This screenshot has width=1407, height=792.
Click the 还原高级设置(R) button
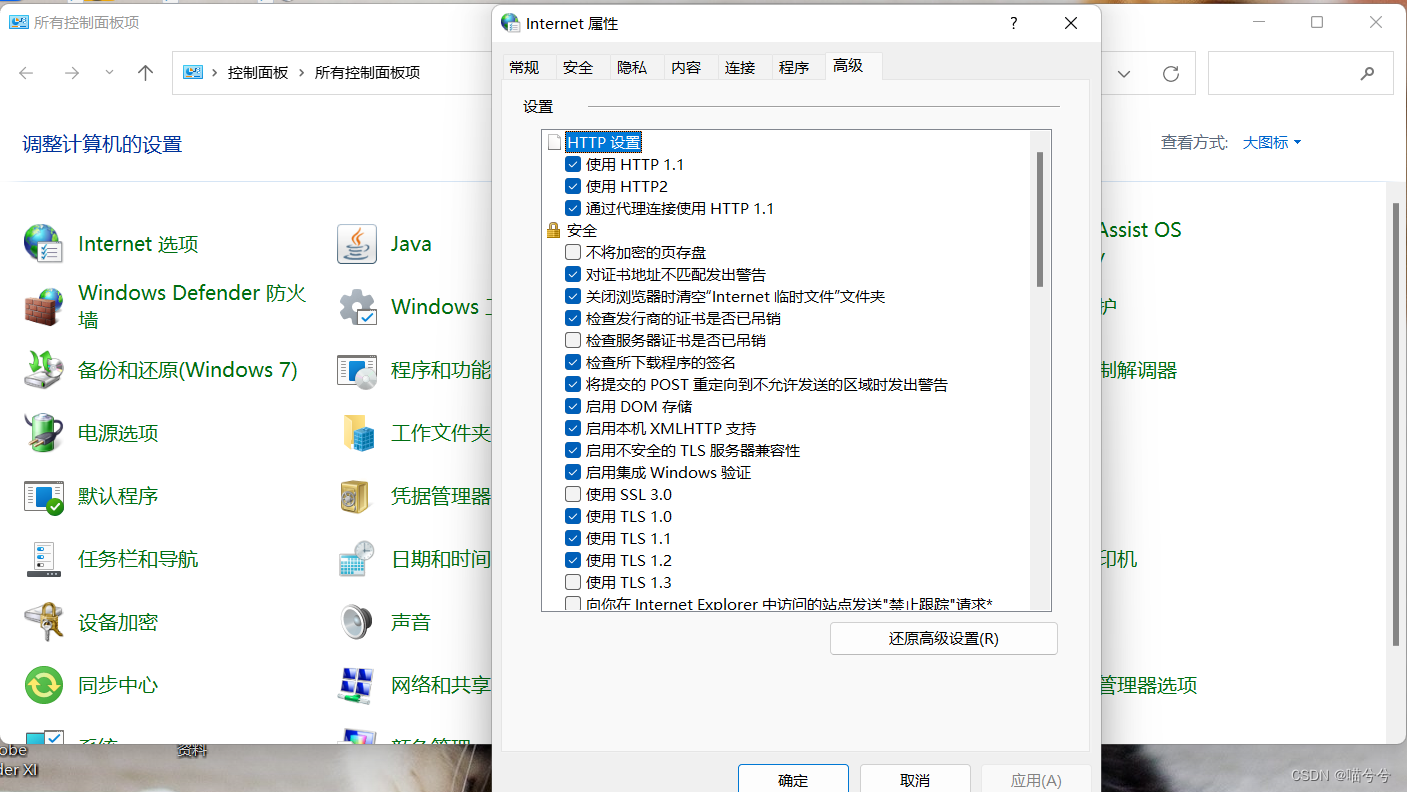coord(943,639)
